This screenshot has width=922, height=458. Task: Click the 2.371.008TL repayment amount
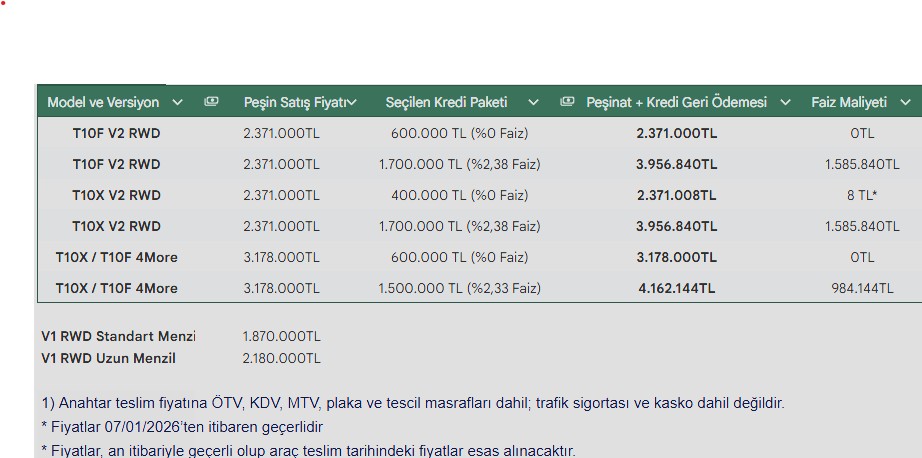pos(676,195)
